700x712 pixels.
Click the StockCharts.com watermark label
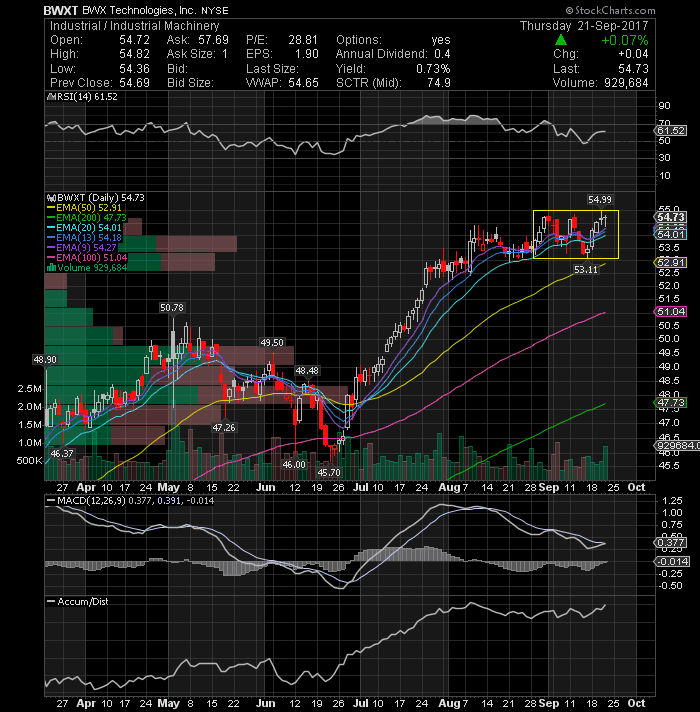click(x=611, y=10)
